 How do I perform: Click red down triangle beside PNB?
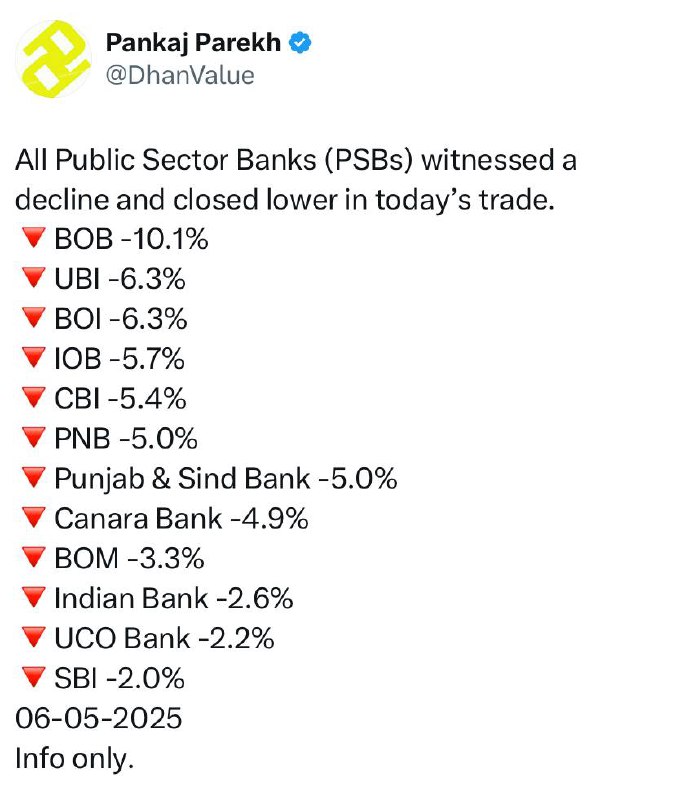click(34, 437)
